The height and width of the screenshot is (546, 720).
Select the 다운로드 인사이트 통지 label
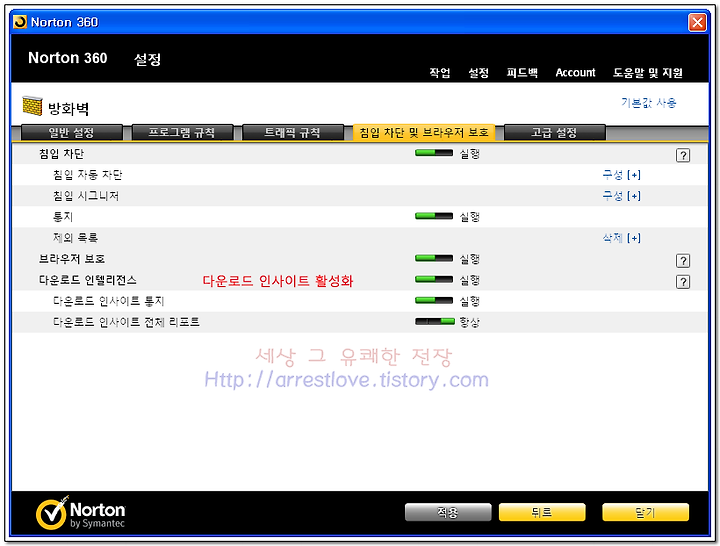(x=108, y=301)
